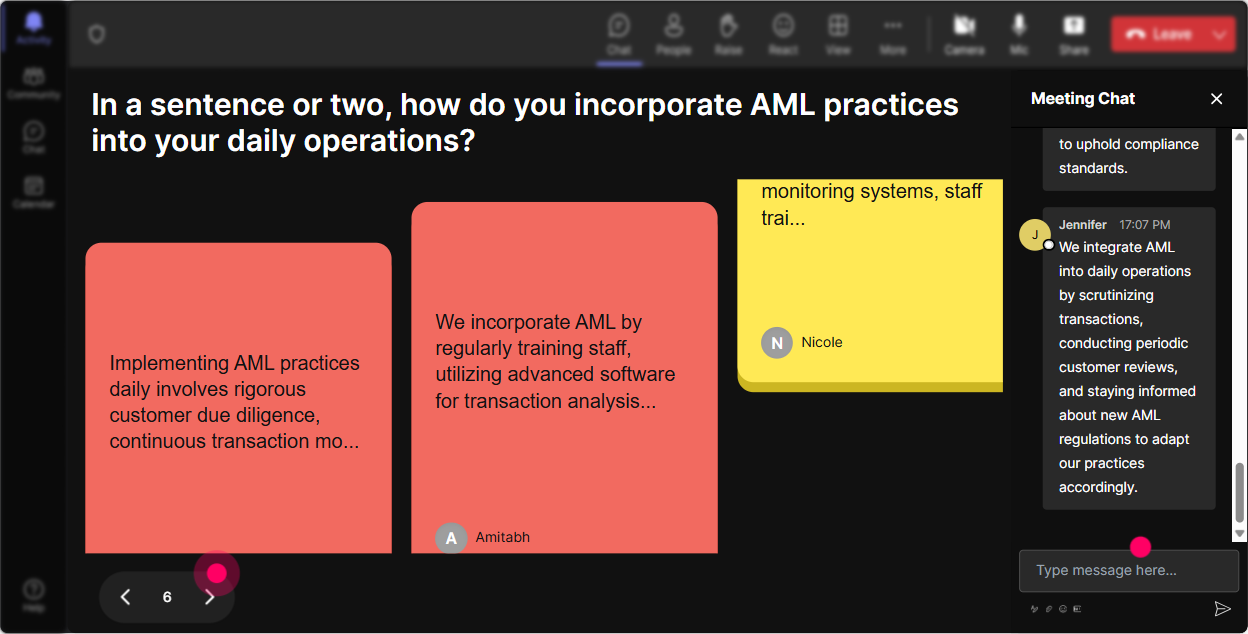The height and width of the screenshot is (634, 1248).
Task: Open emoji picker below message box
Action: coord(1063,608)
